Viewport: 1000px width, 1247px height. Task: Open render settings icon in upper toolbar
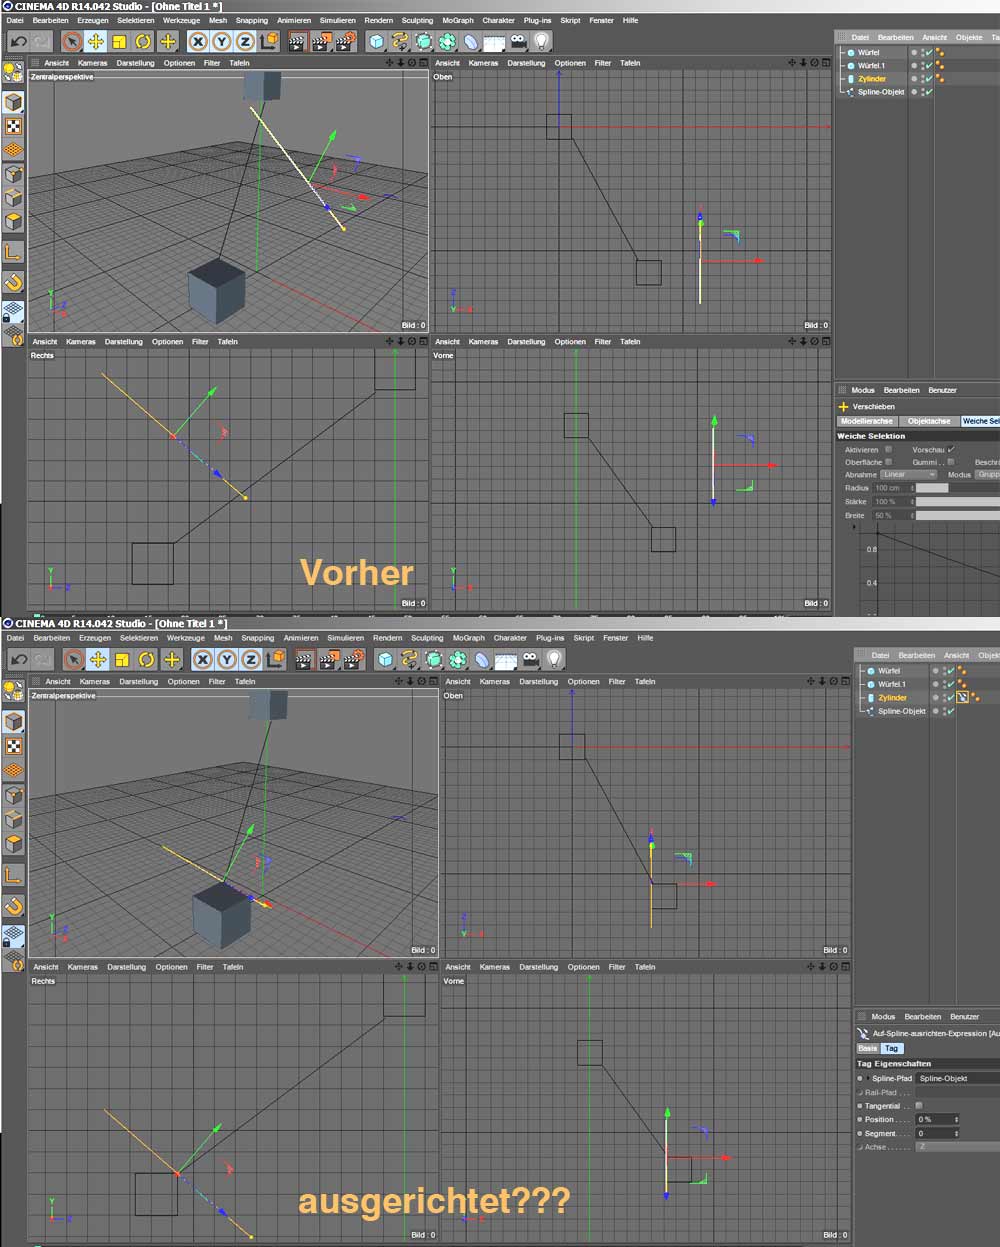pyautogui.click(x=345, y=41)
